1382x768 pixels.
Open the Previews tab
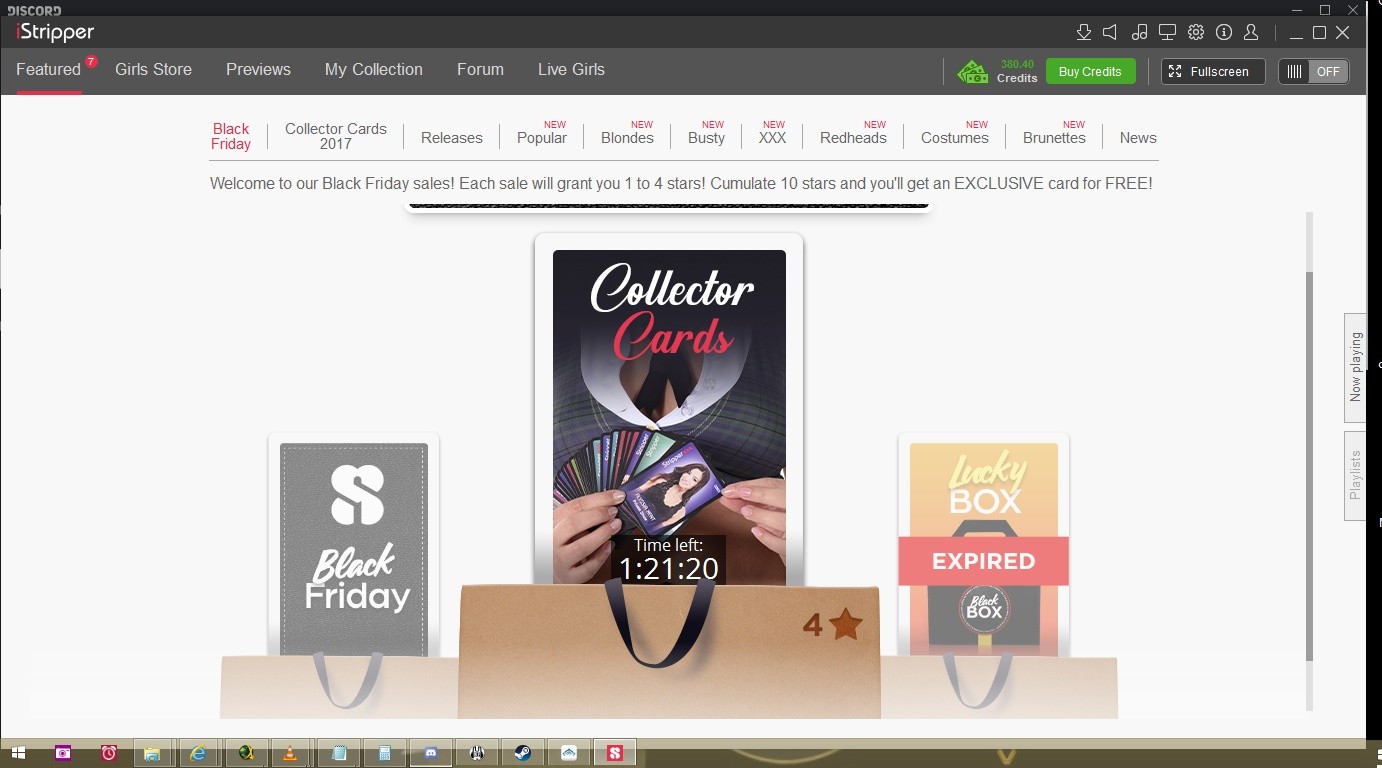(258, 69)
